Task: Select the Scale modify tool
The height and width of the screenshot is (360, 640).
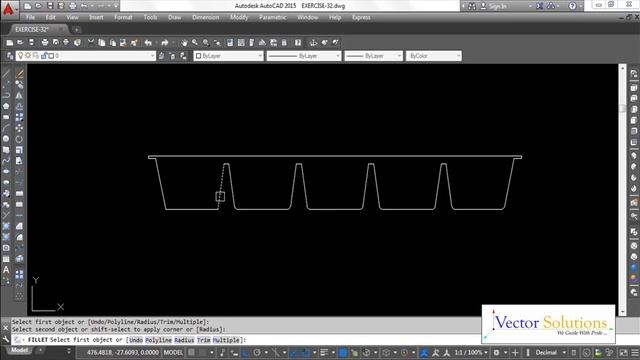Action: point(19,150)
